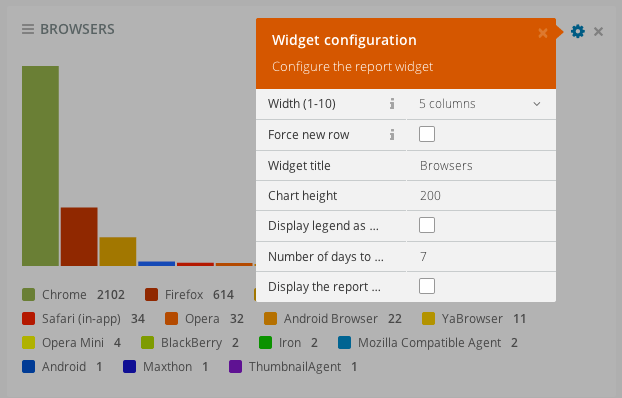The height and width of the screenshot is (398, 622).
Task: Close the Widget configuration popup
Action: 543,33
